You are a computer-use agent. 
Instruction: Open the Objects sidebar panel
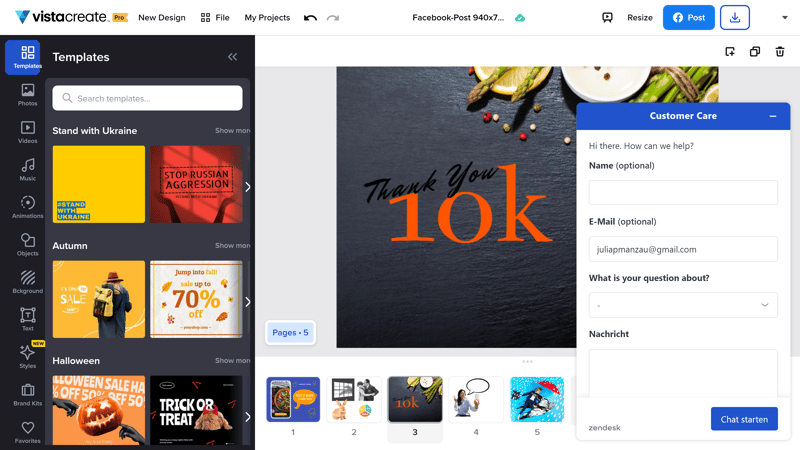pos(27,245)
